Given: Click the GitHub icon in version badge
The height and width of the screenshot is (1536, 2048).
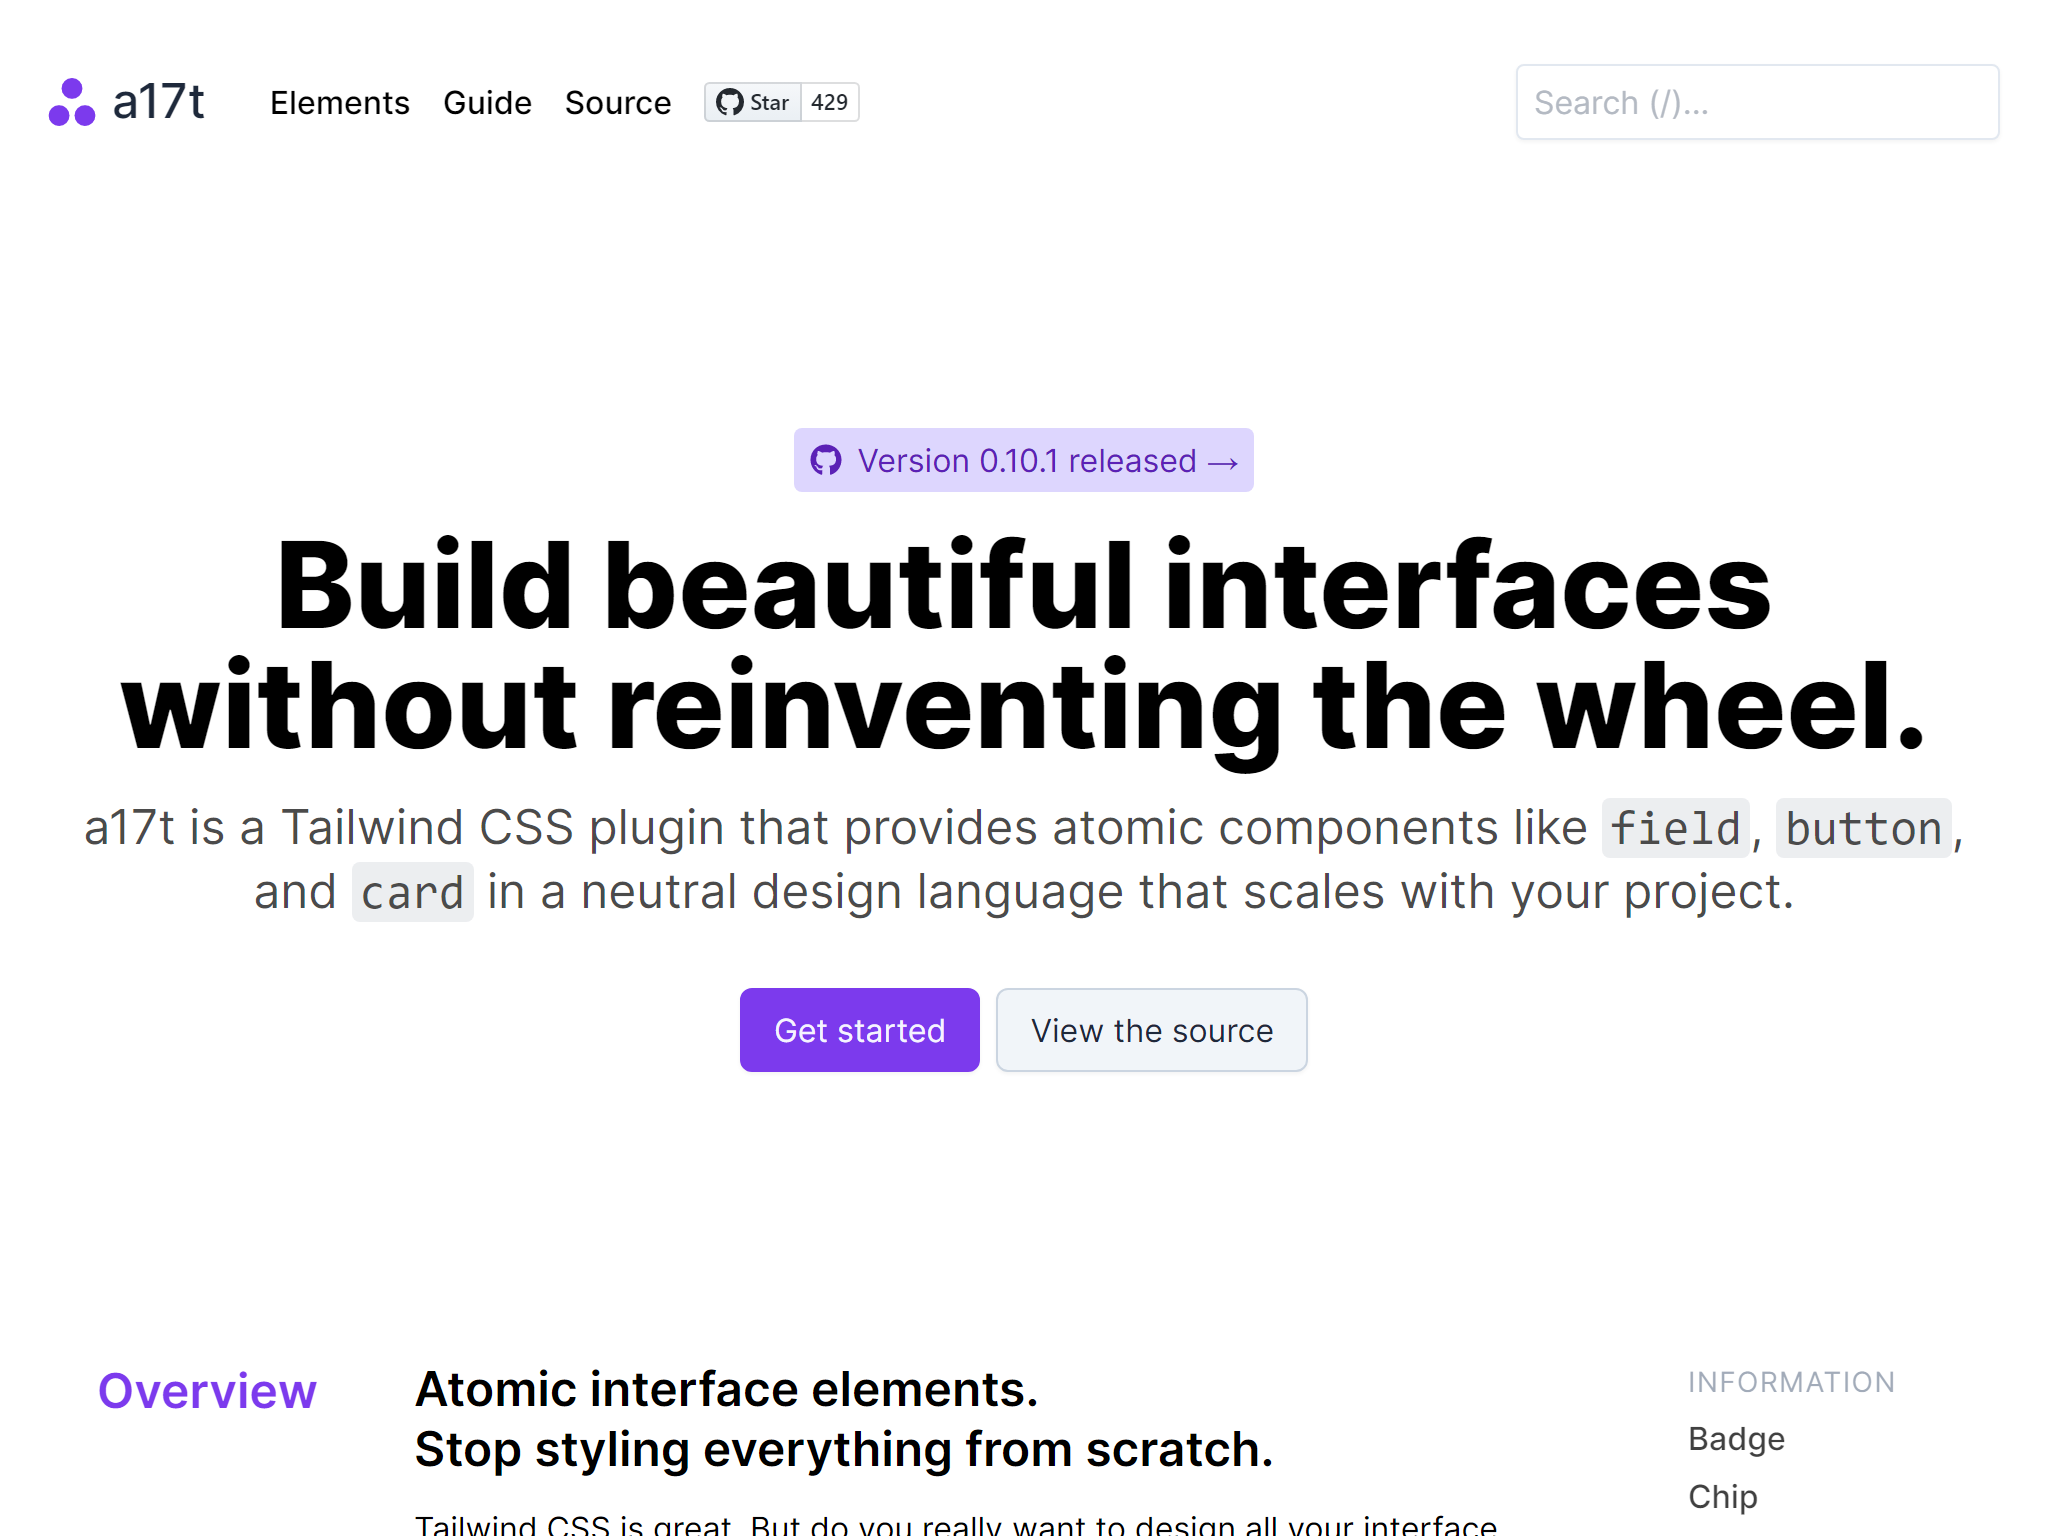Looking at the screenshot, I should [x=826, y=460].
